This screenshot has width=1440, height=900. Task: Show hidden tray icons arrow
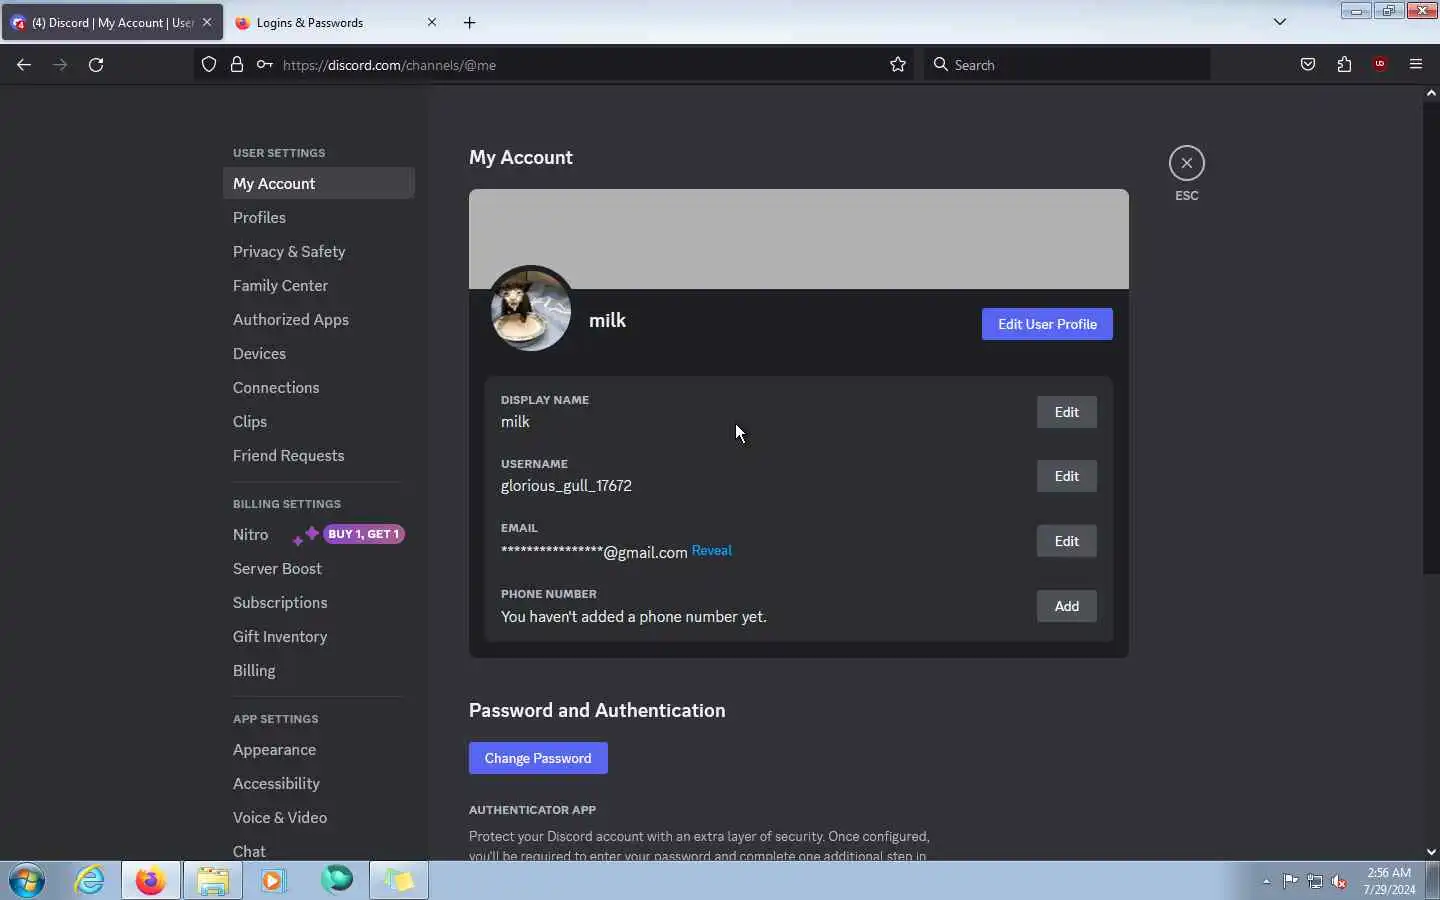1266,881
